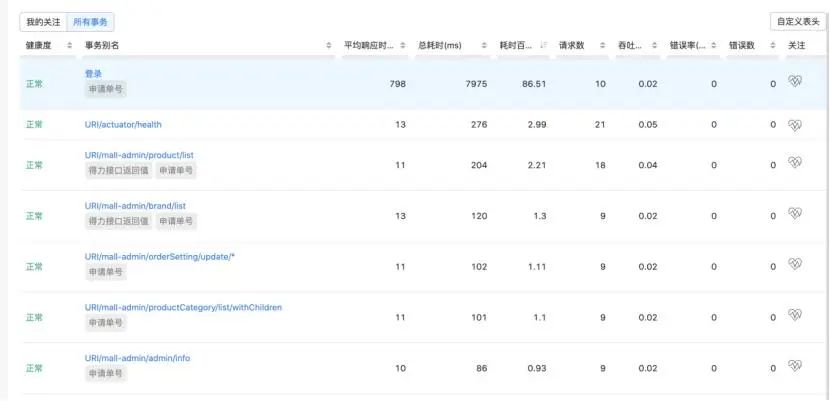
Task: Open 自定义表头 column settings
Action: pyautogui.click(x=798, y=22)
